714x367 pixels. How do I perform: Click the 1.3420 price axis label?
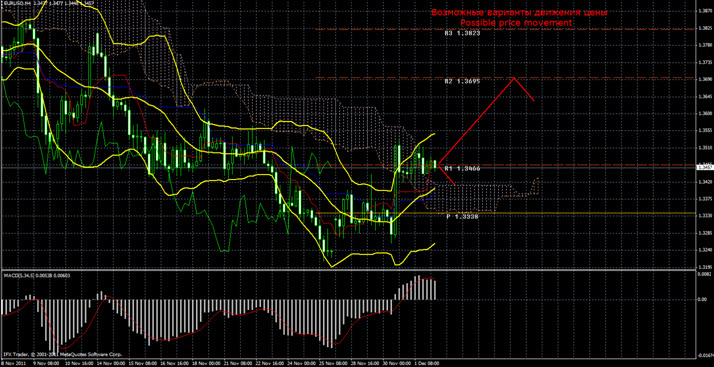704,182
